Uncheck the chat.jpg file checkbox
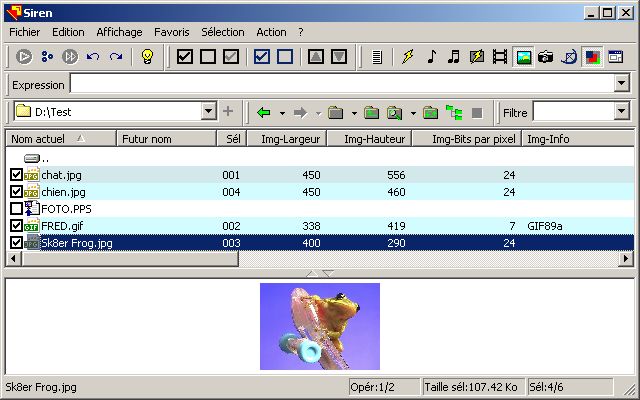Viewport: 640px width, 400px height. coord(16,175)
